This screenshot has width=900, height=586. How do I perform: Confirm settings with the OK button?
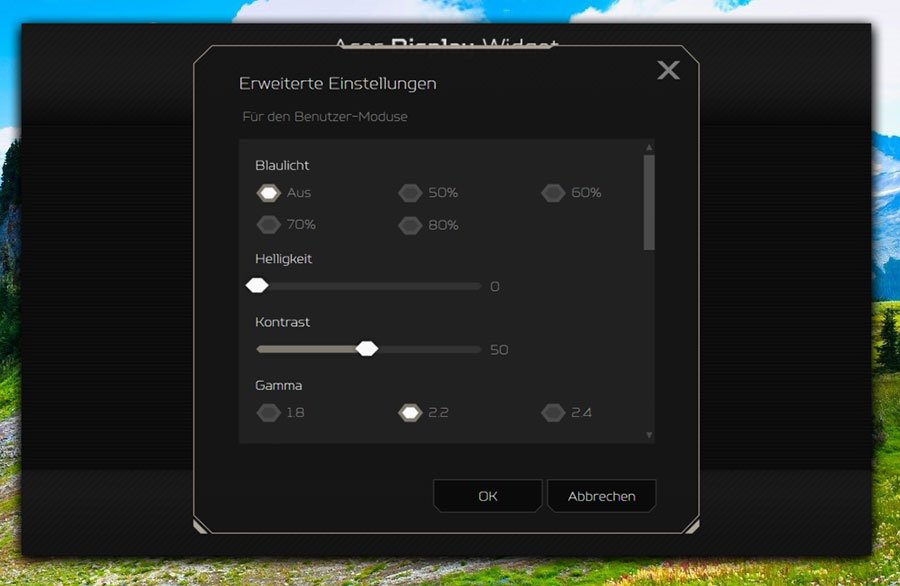pyautogui.click(x=487, y=496)
